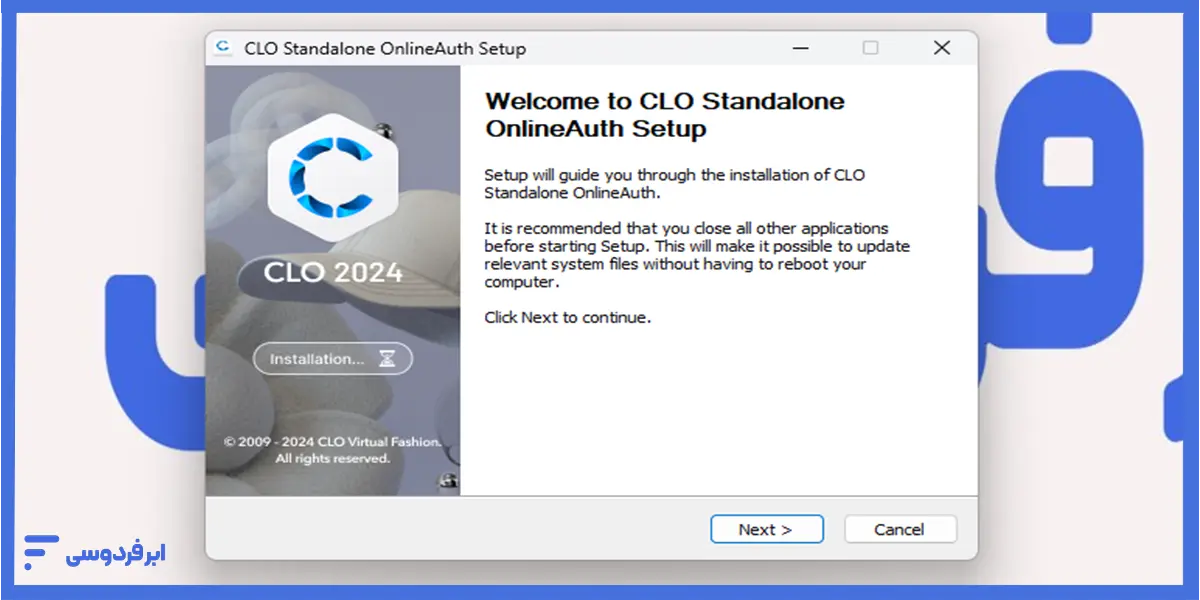This screenshot has width=1200, height=600.
Task: Click the sentence "Setup will guide you through"
Action: pyautogui.click(x=675, y=184)
